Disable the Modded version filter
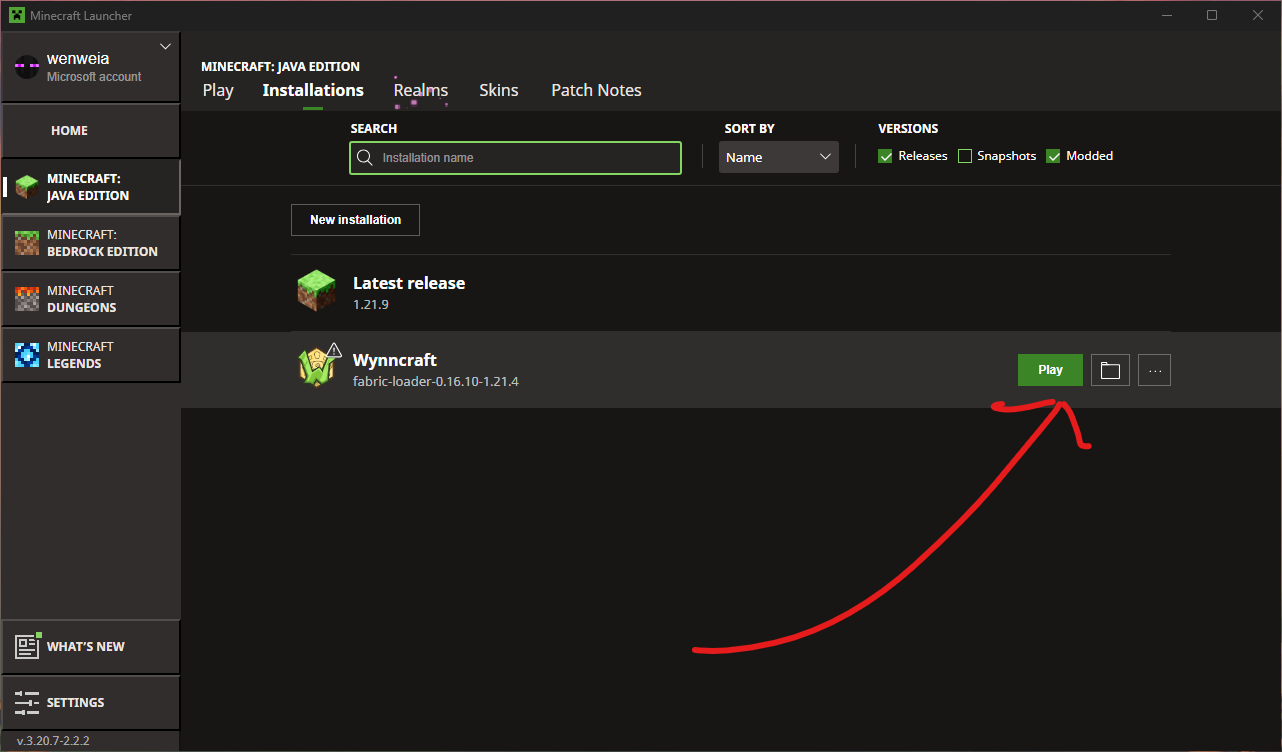Viewport: 1282px width, 752px height. coord(1053,156)
